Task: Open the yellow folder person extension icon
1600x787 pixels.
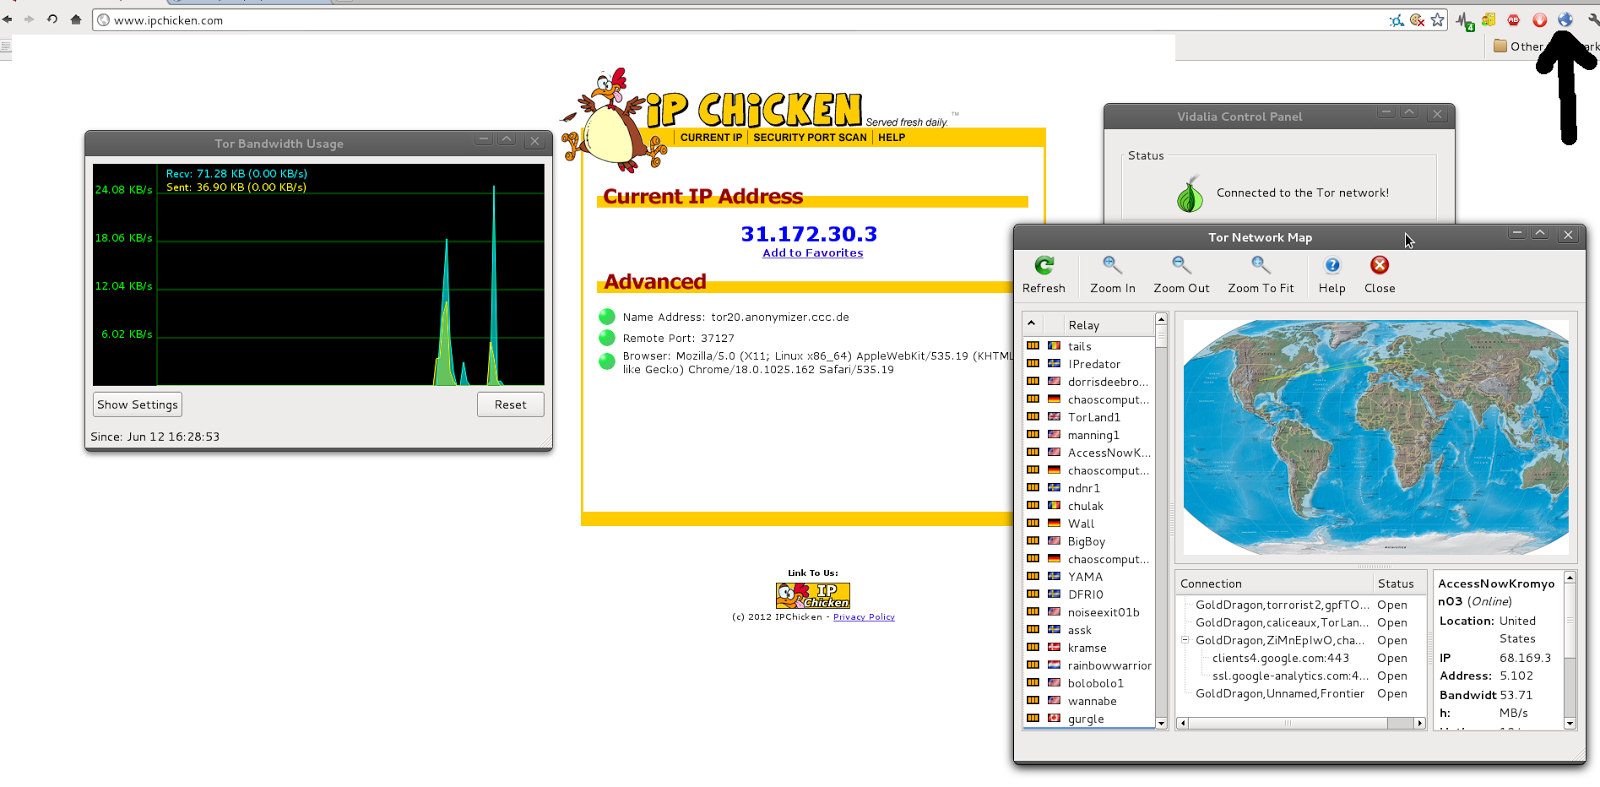Action: tap(1489, 20)
